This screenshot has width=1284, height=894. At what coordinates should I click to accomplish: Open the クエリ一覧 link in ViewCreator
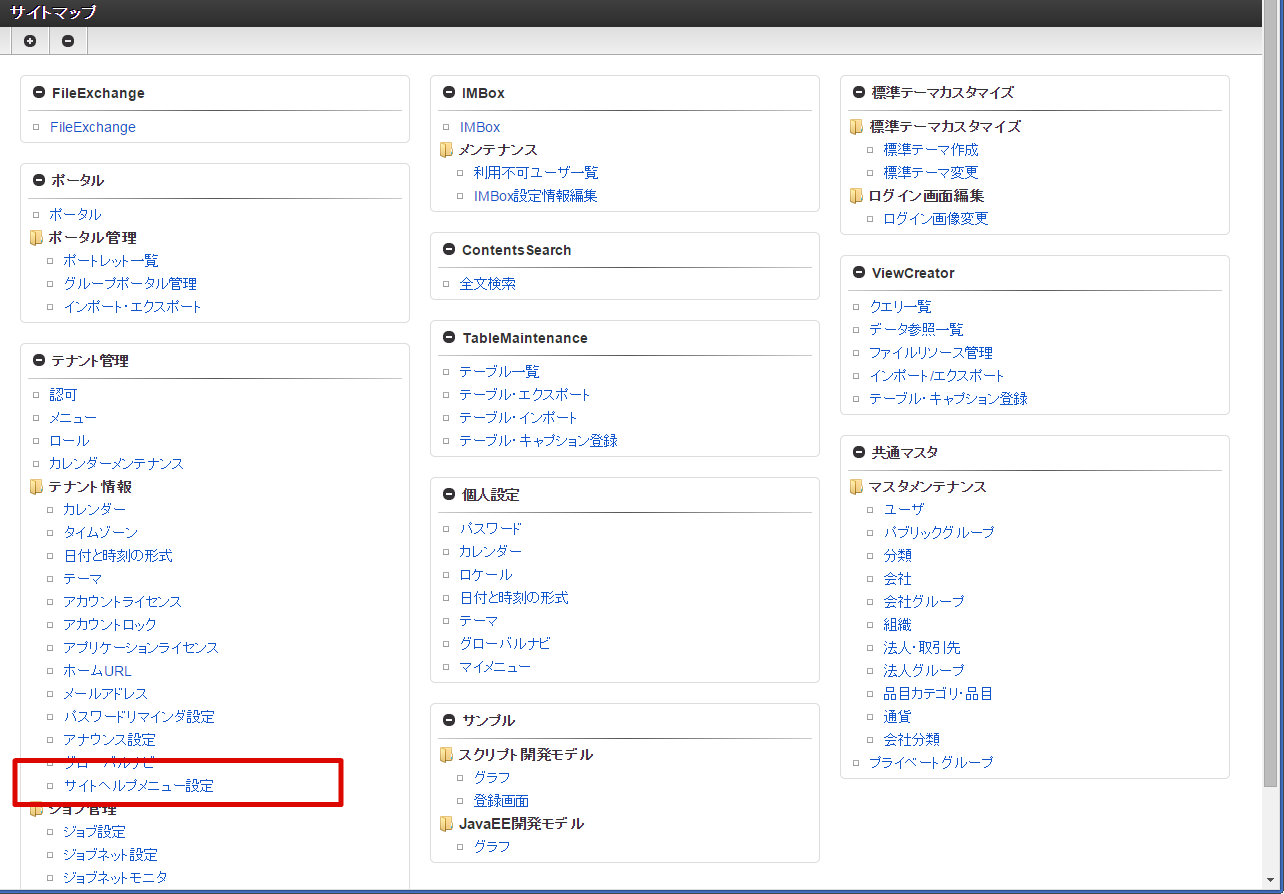tap(900, 307)
